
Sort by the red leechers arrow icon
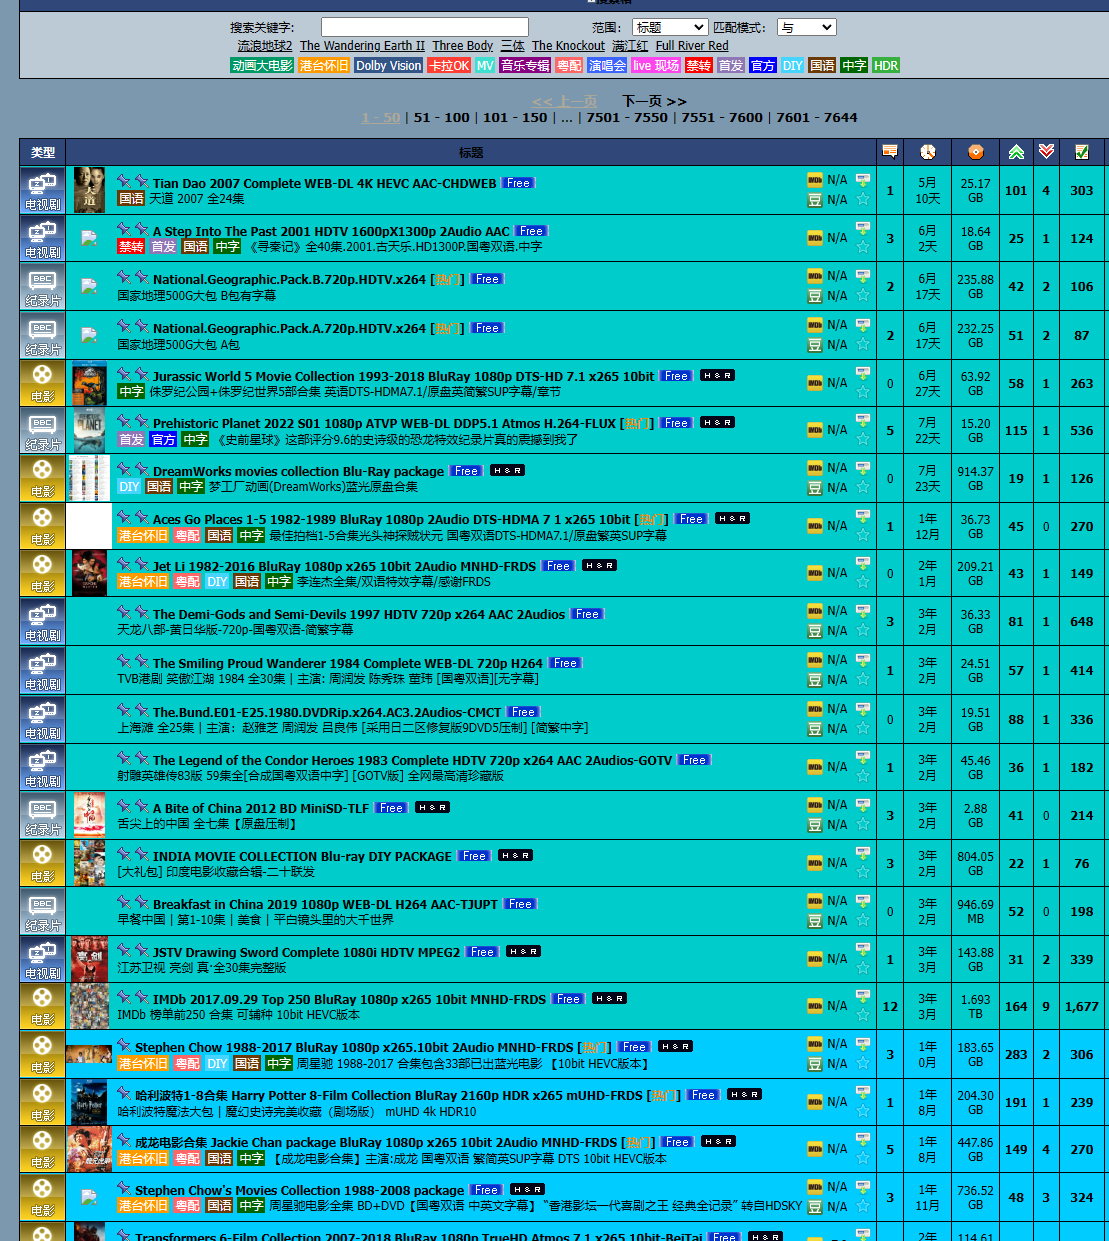tap(1046, 152)
